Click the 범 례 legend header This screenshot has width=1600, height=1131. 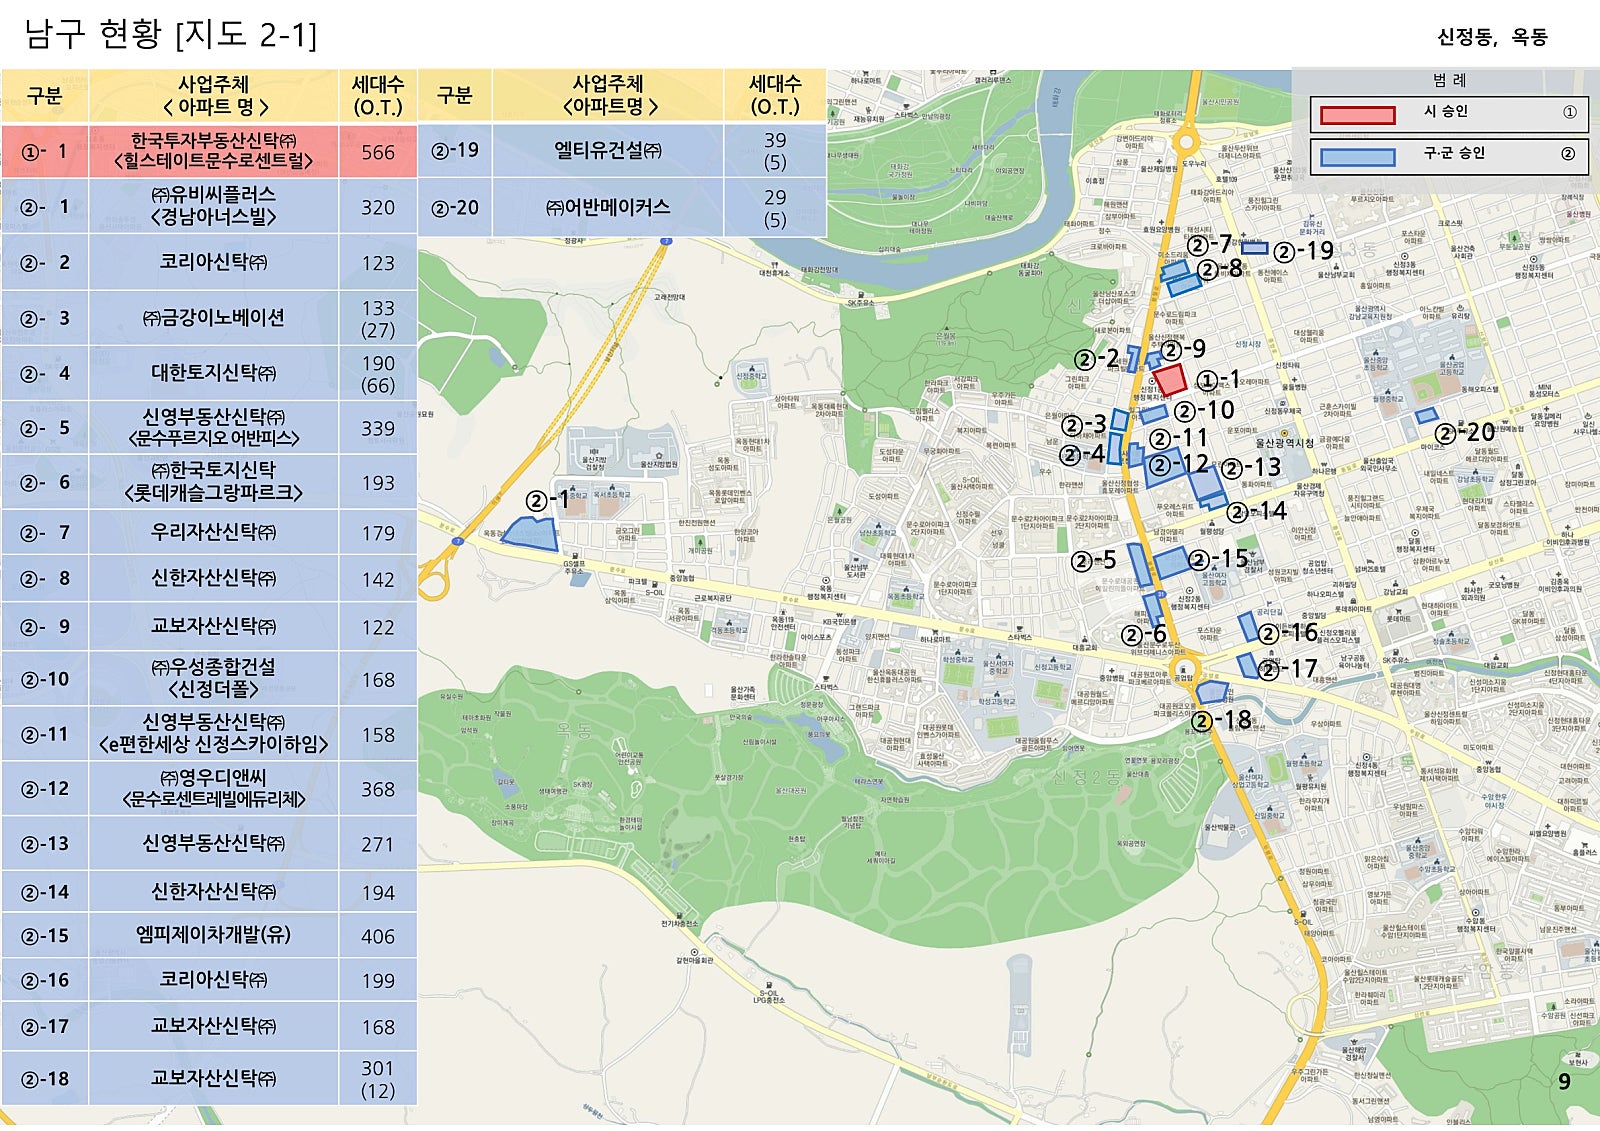pyautogui.click(x=1449, y=80)
